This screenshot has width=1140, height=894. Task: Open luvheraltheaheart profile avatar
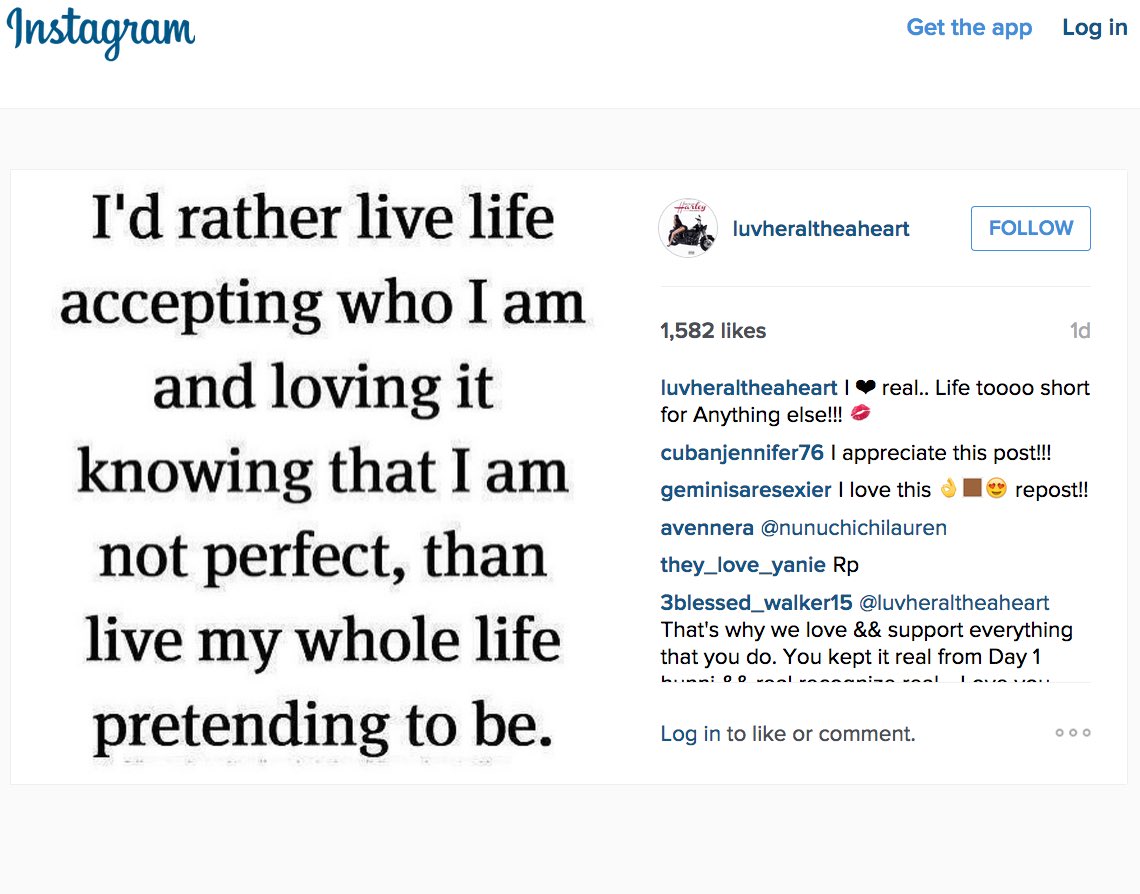pyautogui.click(x=688, y=228)
